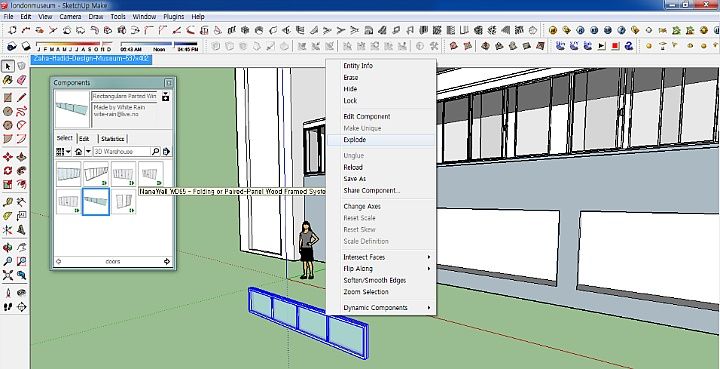Adjust the shadow month slider
Viewport: 720px width, 369px height.
(x=74, y=44)
